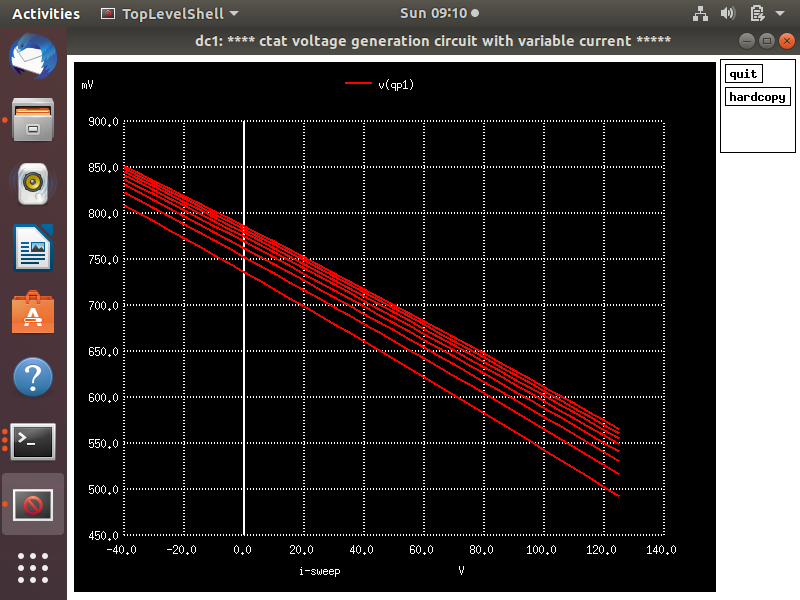Open the TopLevelShell menu
The width and height of the screenshot is (800, 600).
point(168,13)
